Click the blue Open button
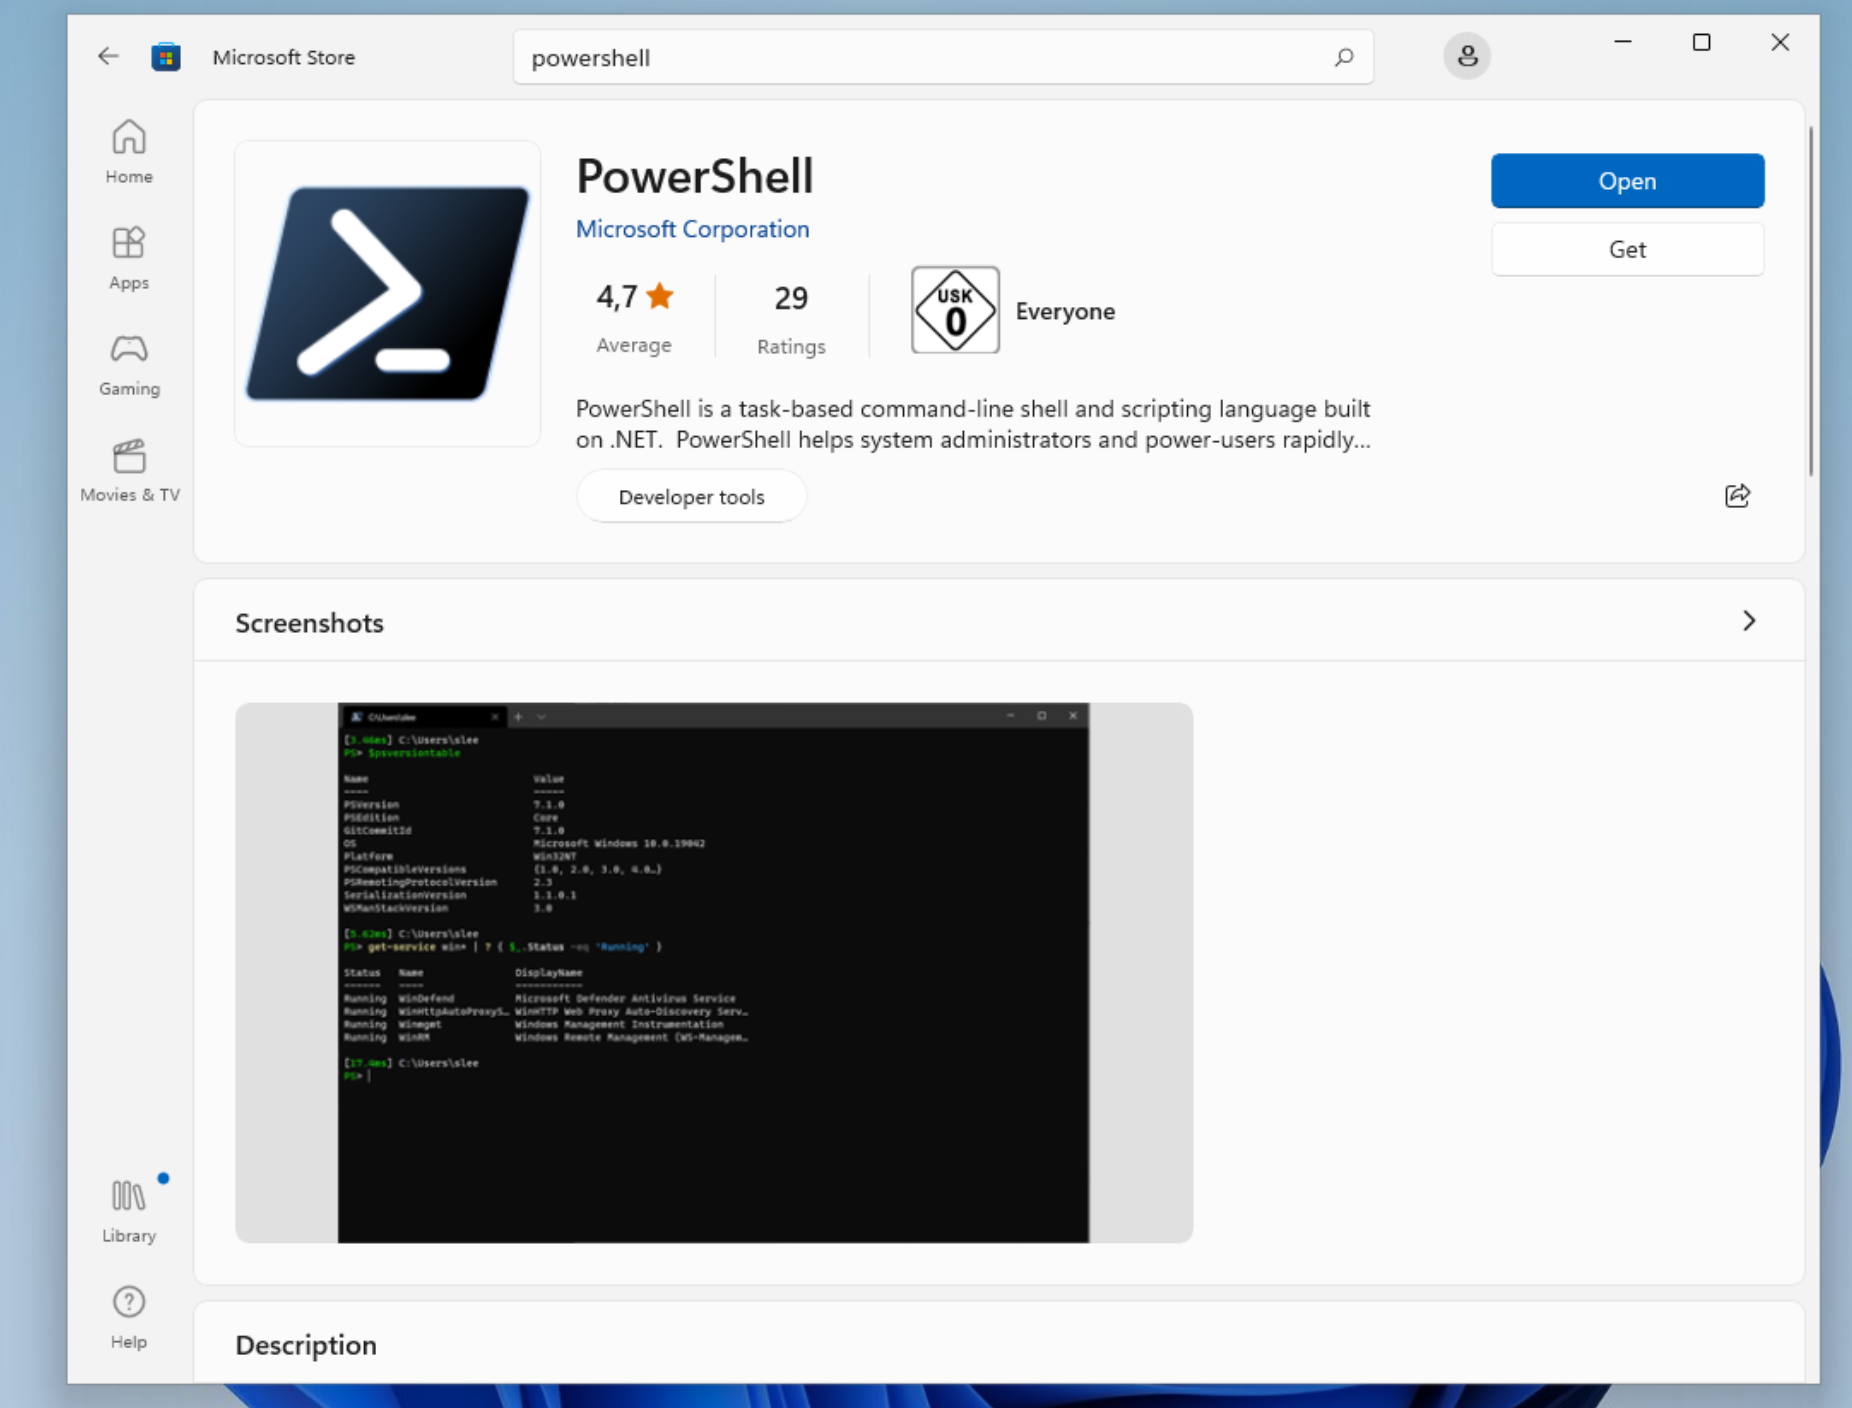Image resolution: width=1852 pixels, height=1408 pixels. pyautogui.click(x=1627, y=181)
